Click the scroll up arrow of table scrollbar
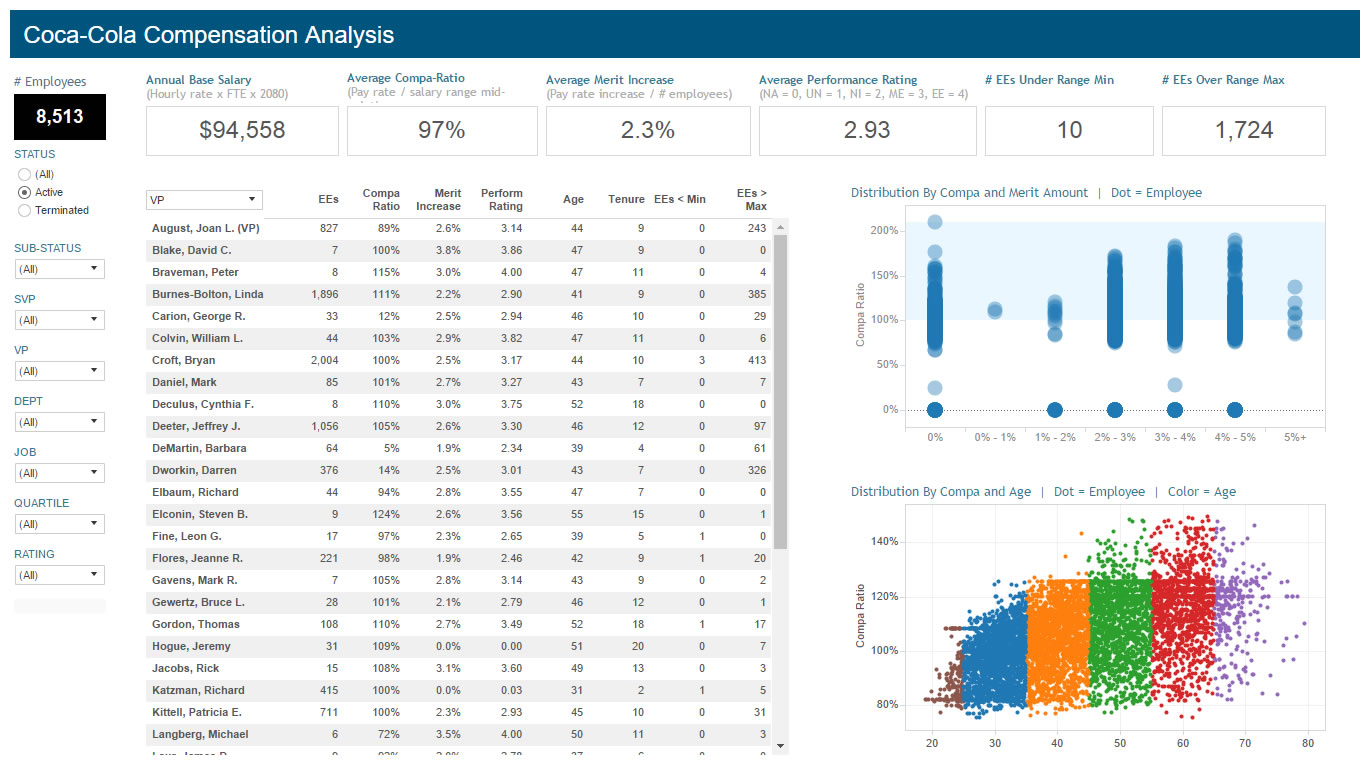This screenshot has width=1368, height=770. click(x=781, y=227)
